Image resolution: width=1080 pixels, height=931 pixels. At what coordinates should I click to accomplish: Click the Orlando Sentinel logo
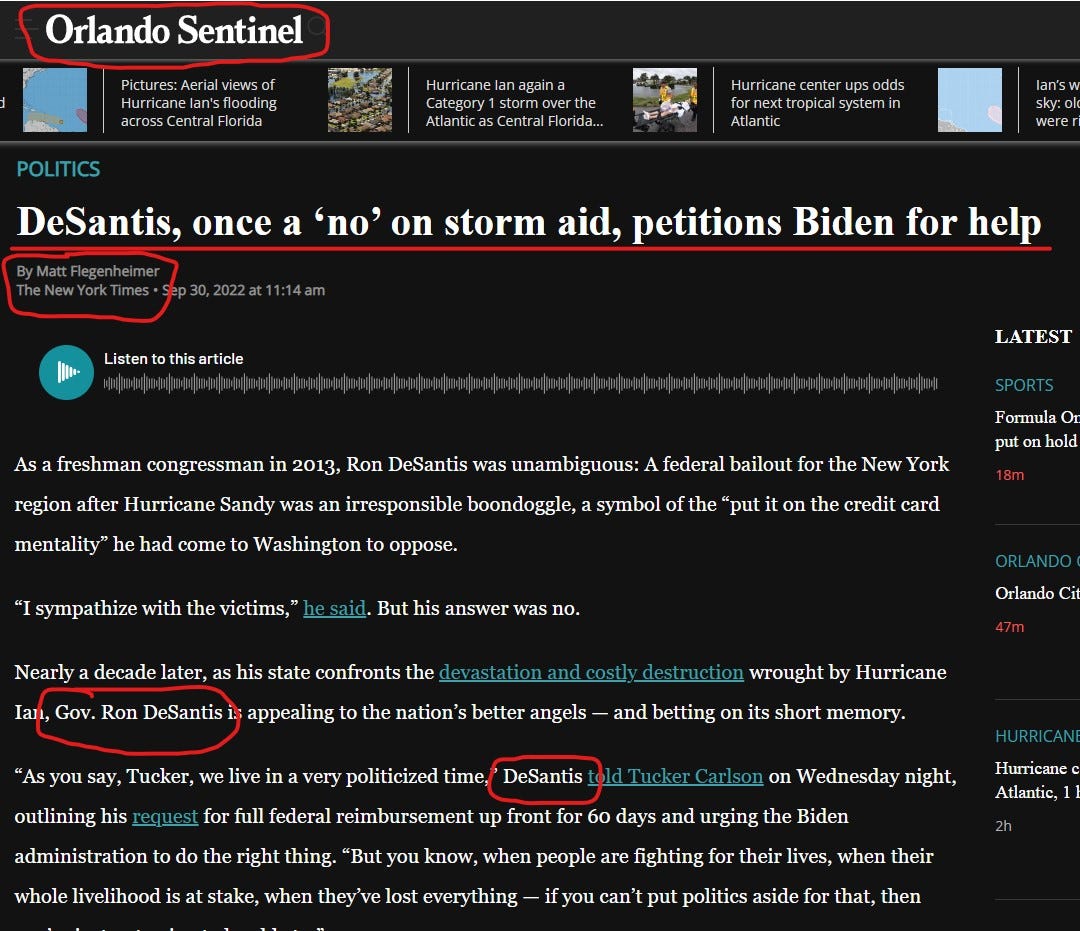174,30
